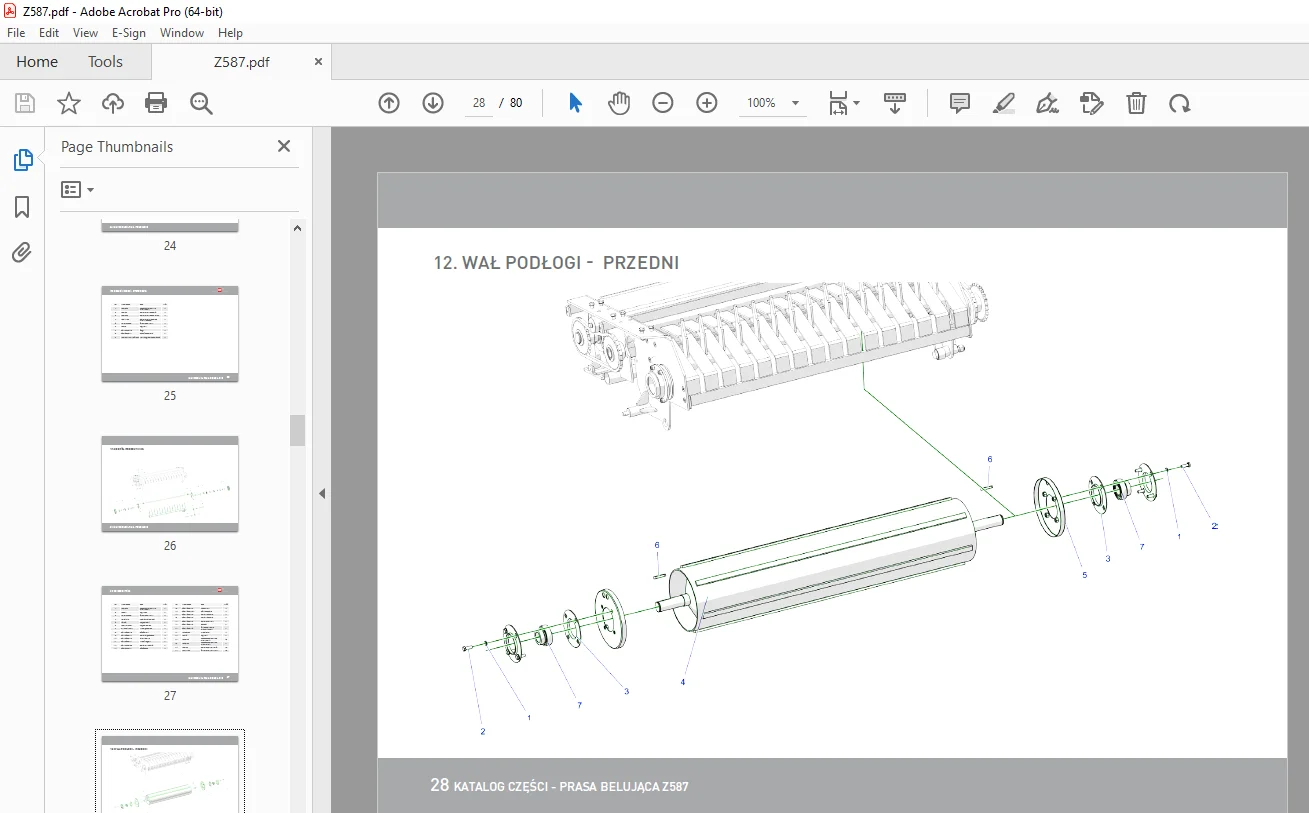Screen dimensions: 1309x813
Task: Select the page 25 thumbnail
Action: pyautogui.click(x=170, y=334)
